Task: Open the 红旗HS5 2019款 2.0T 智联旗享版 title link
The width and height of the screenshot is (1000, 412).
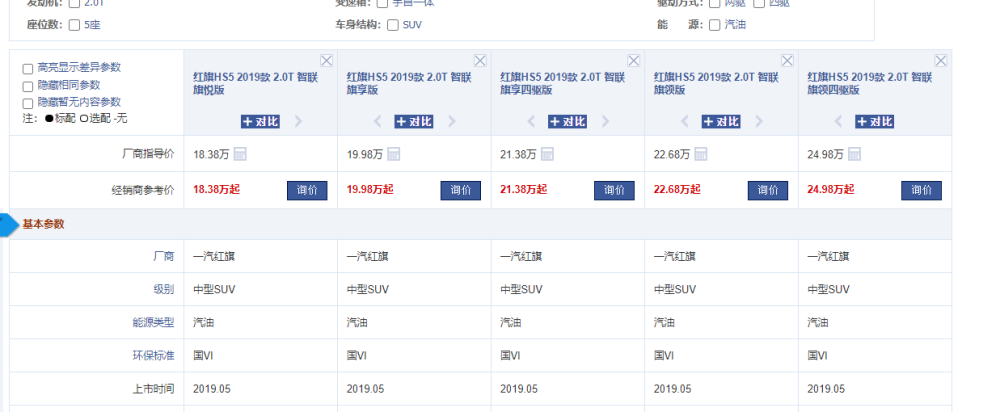Action: [409, 84]
